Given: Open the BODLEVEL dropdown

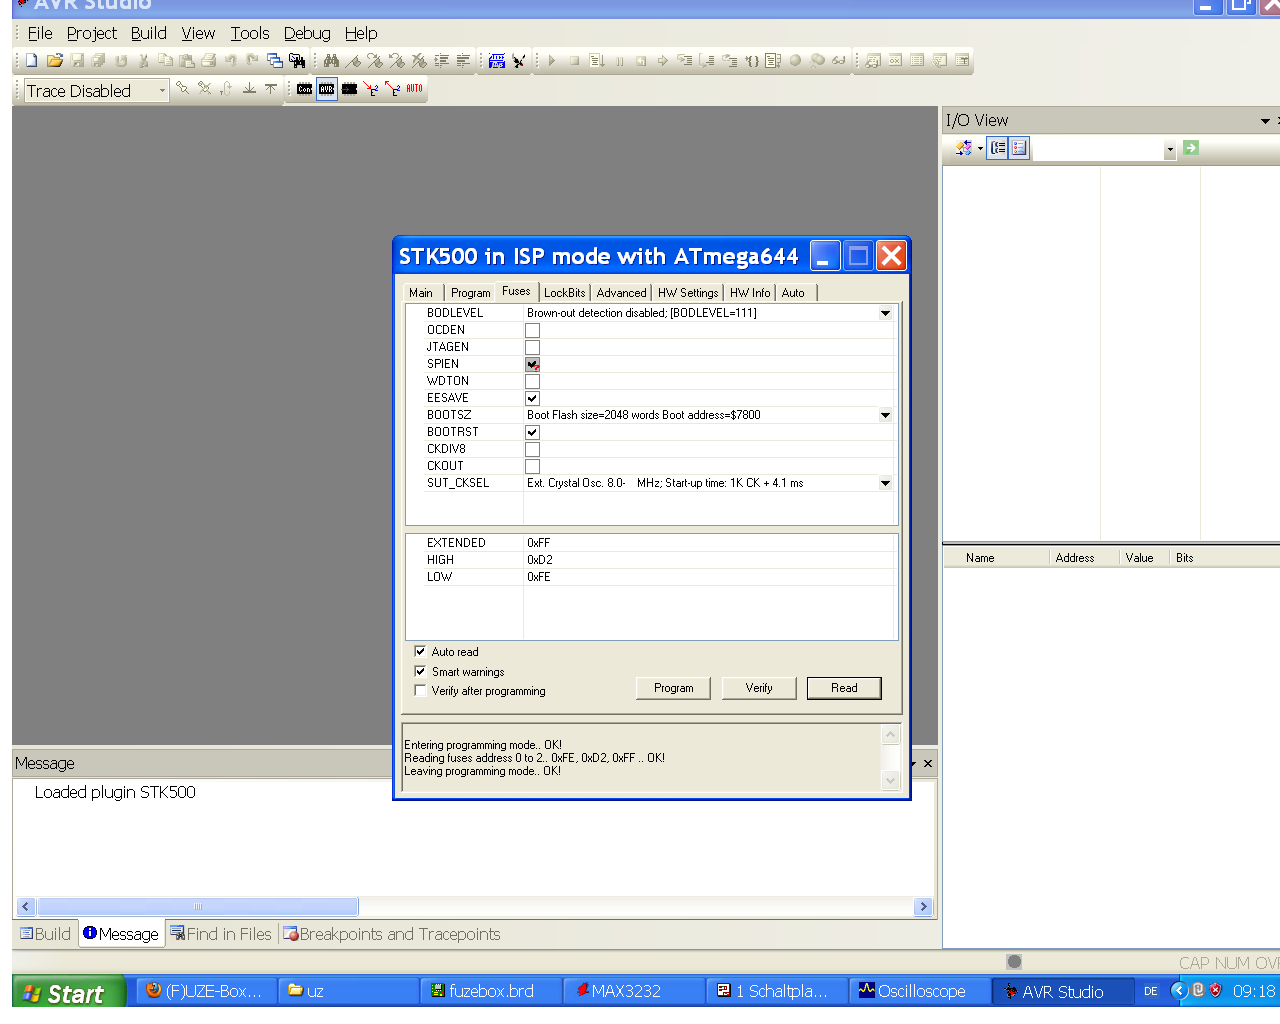Looking at the screenshot, I should coord(885,313).
